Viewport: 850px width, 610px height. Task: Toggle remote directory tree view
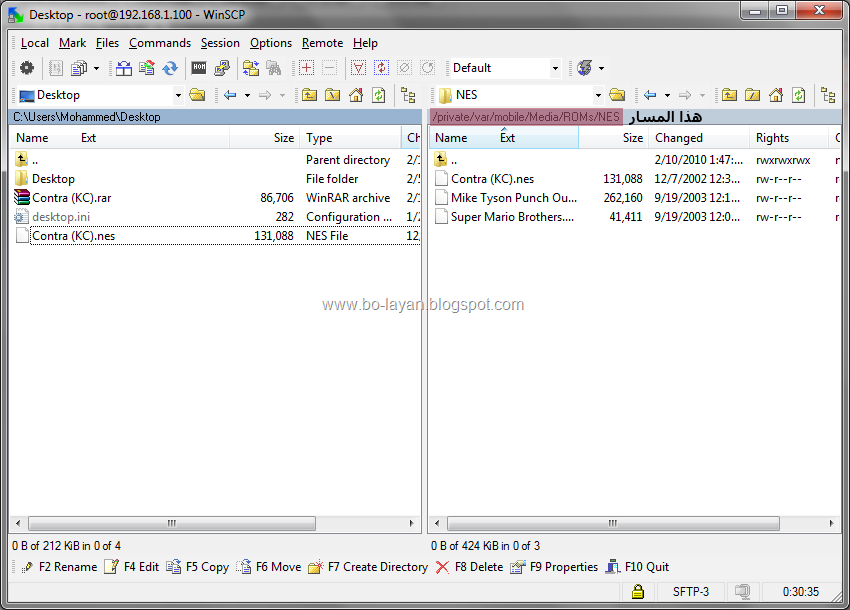[828, 95]
